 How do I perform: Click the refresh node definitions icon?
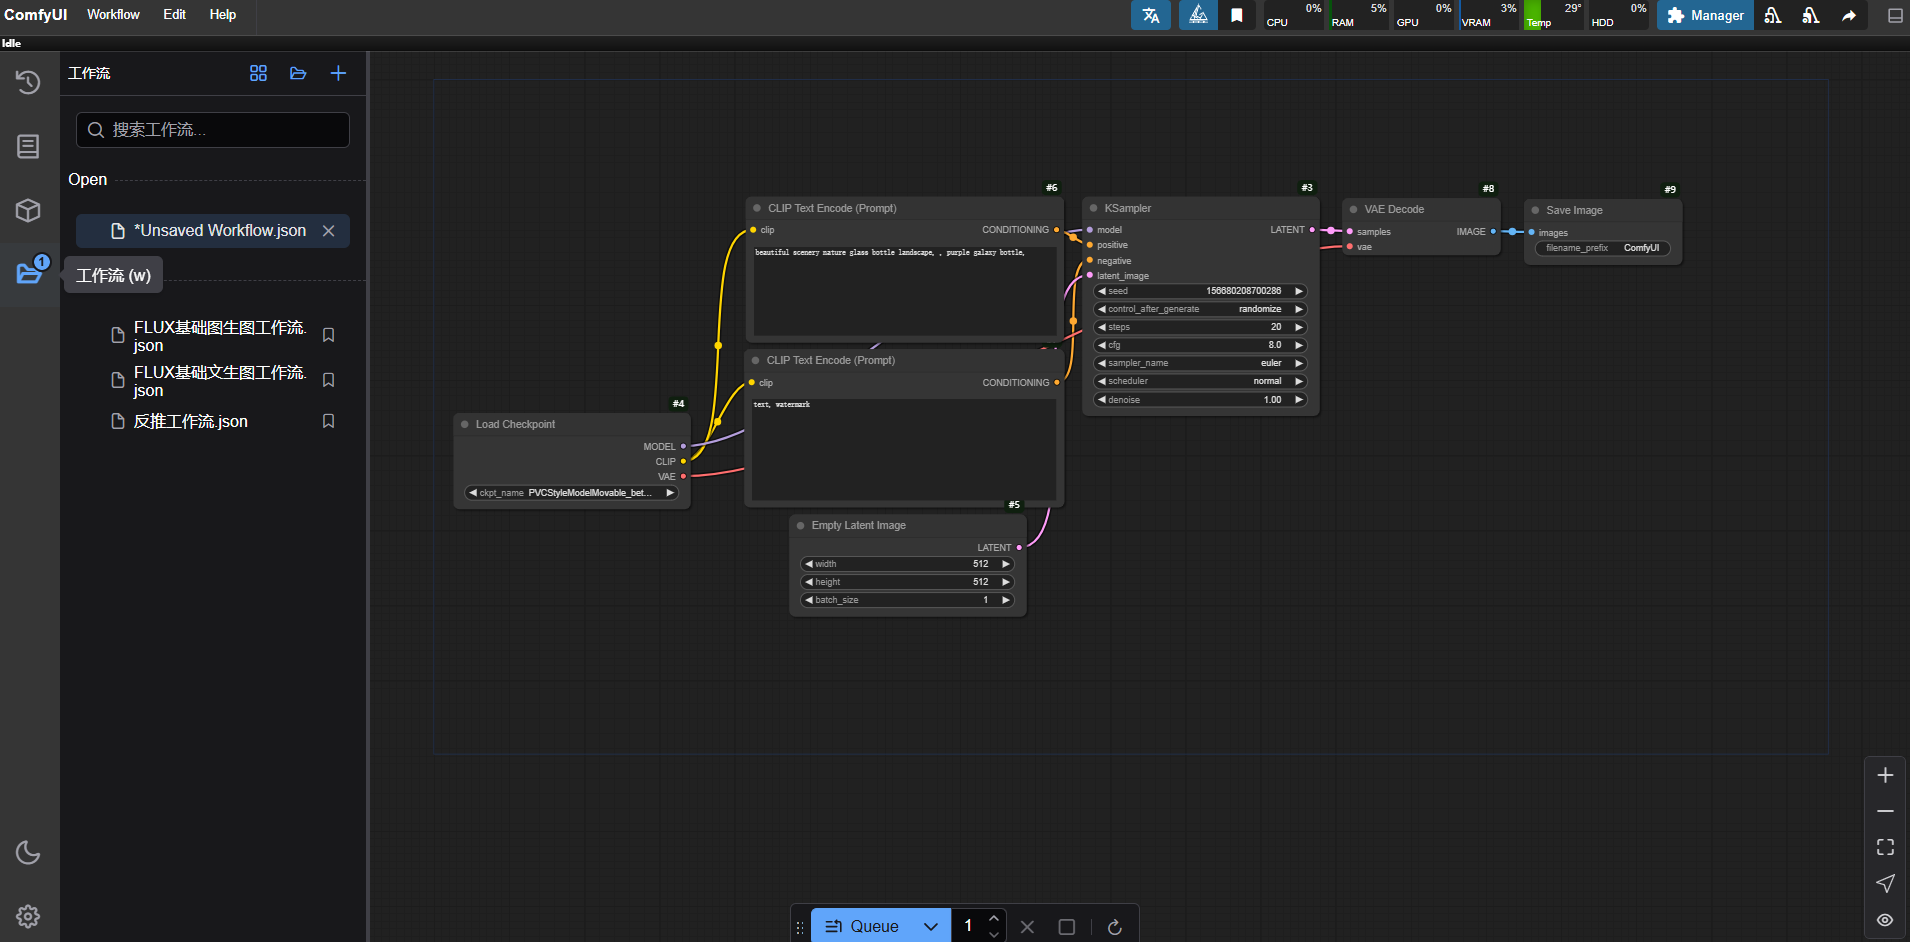[1115, 927]
